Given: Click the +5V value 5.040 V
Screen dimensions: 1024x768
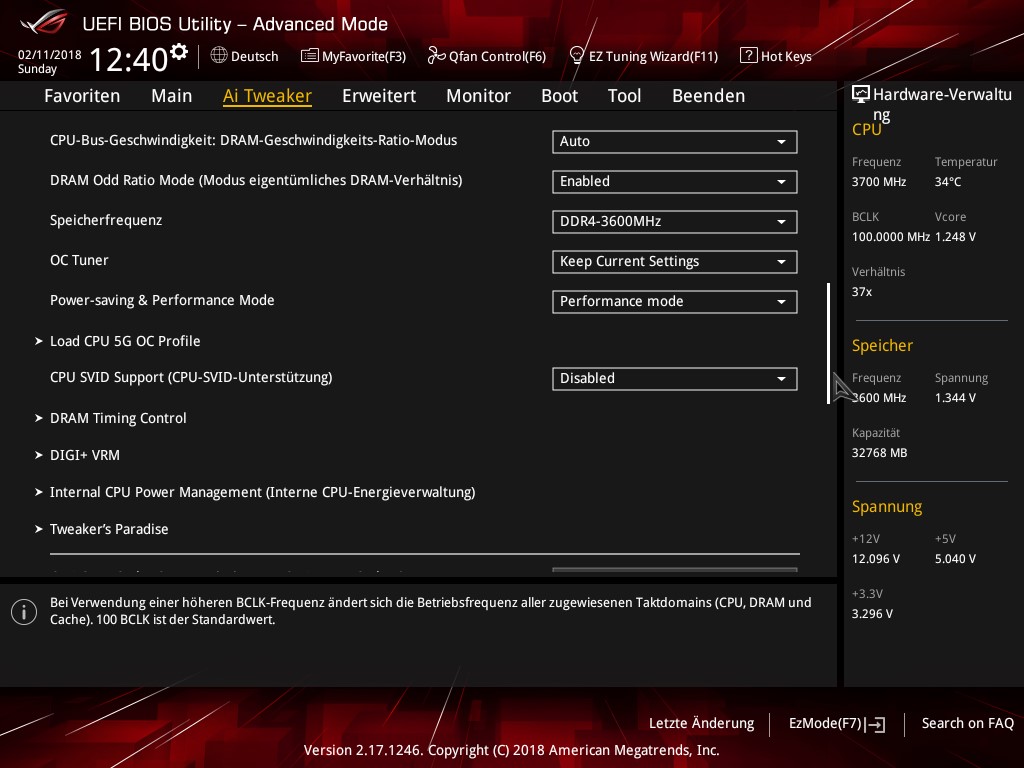Looking at the screenshot, I should (955, 559).
